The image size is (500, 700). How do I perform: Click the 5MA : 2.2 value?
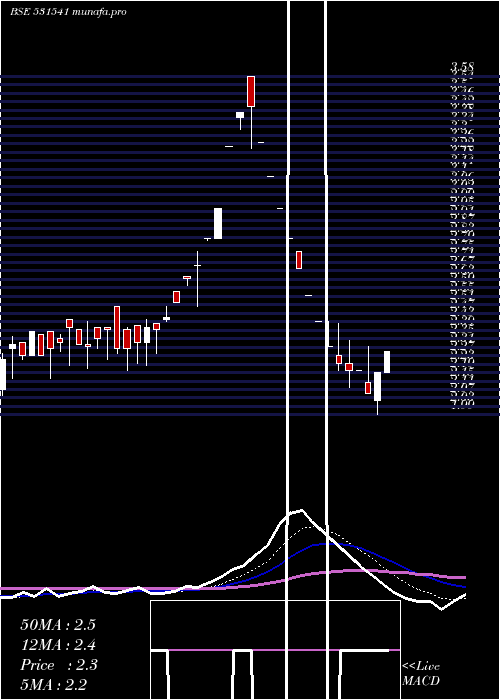(53, 684)
